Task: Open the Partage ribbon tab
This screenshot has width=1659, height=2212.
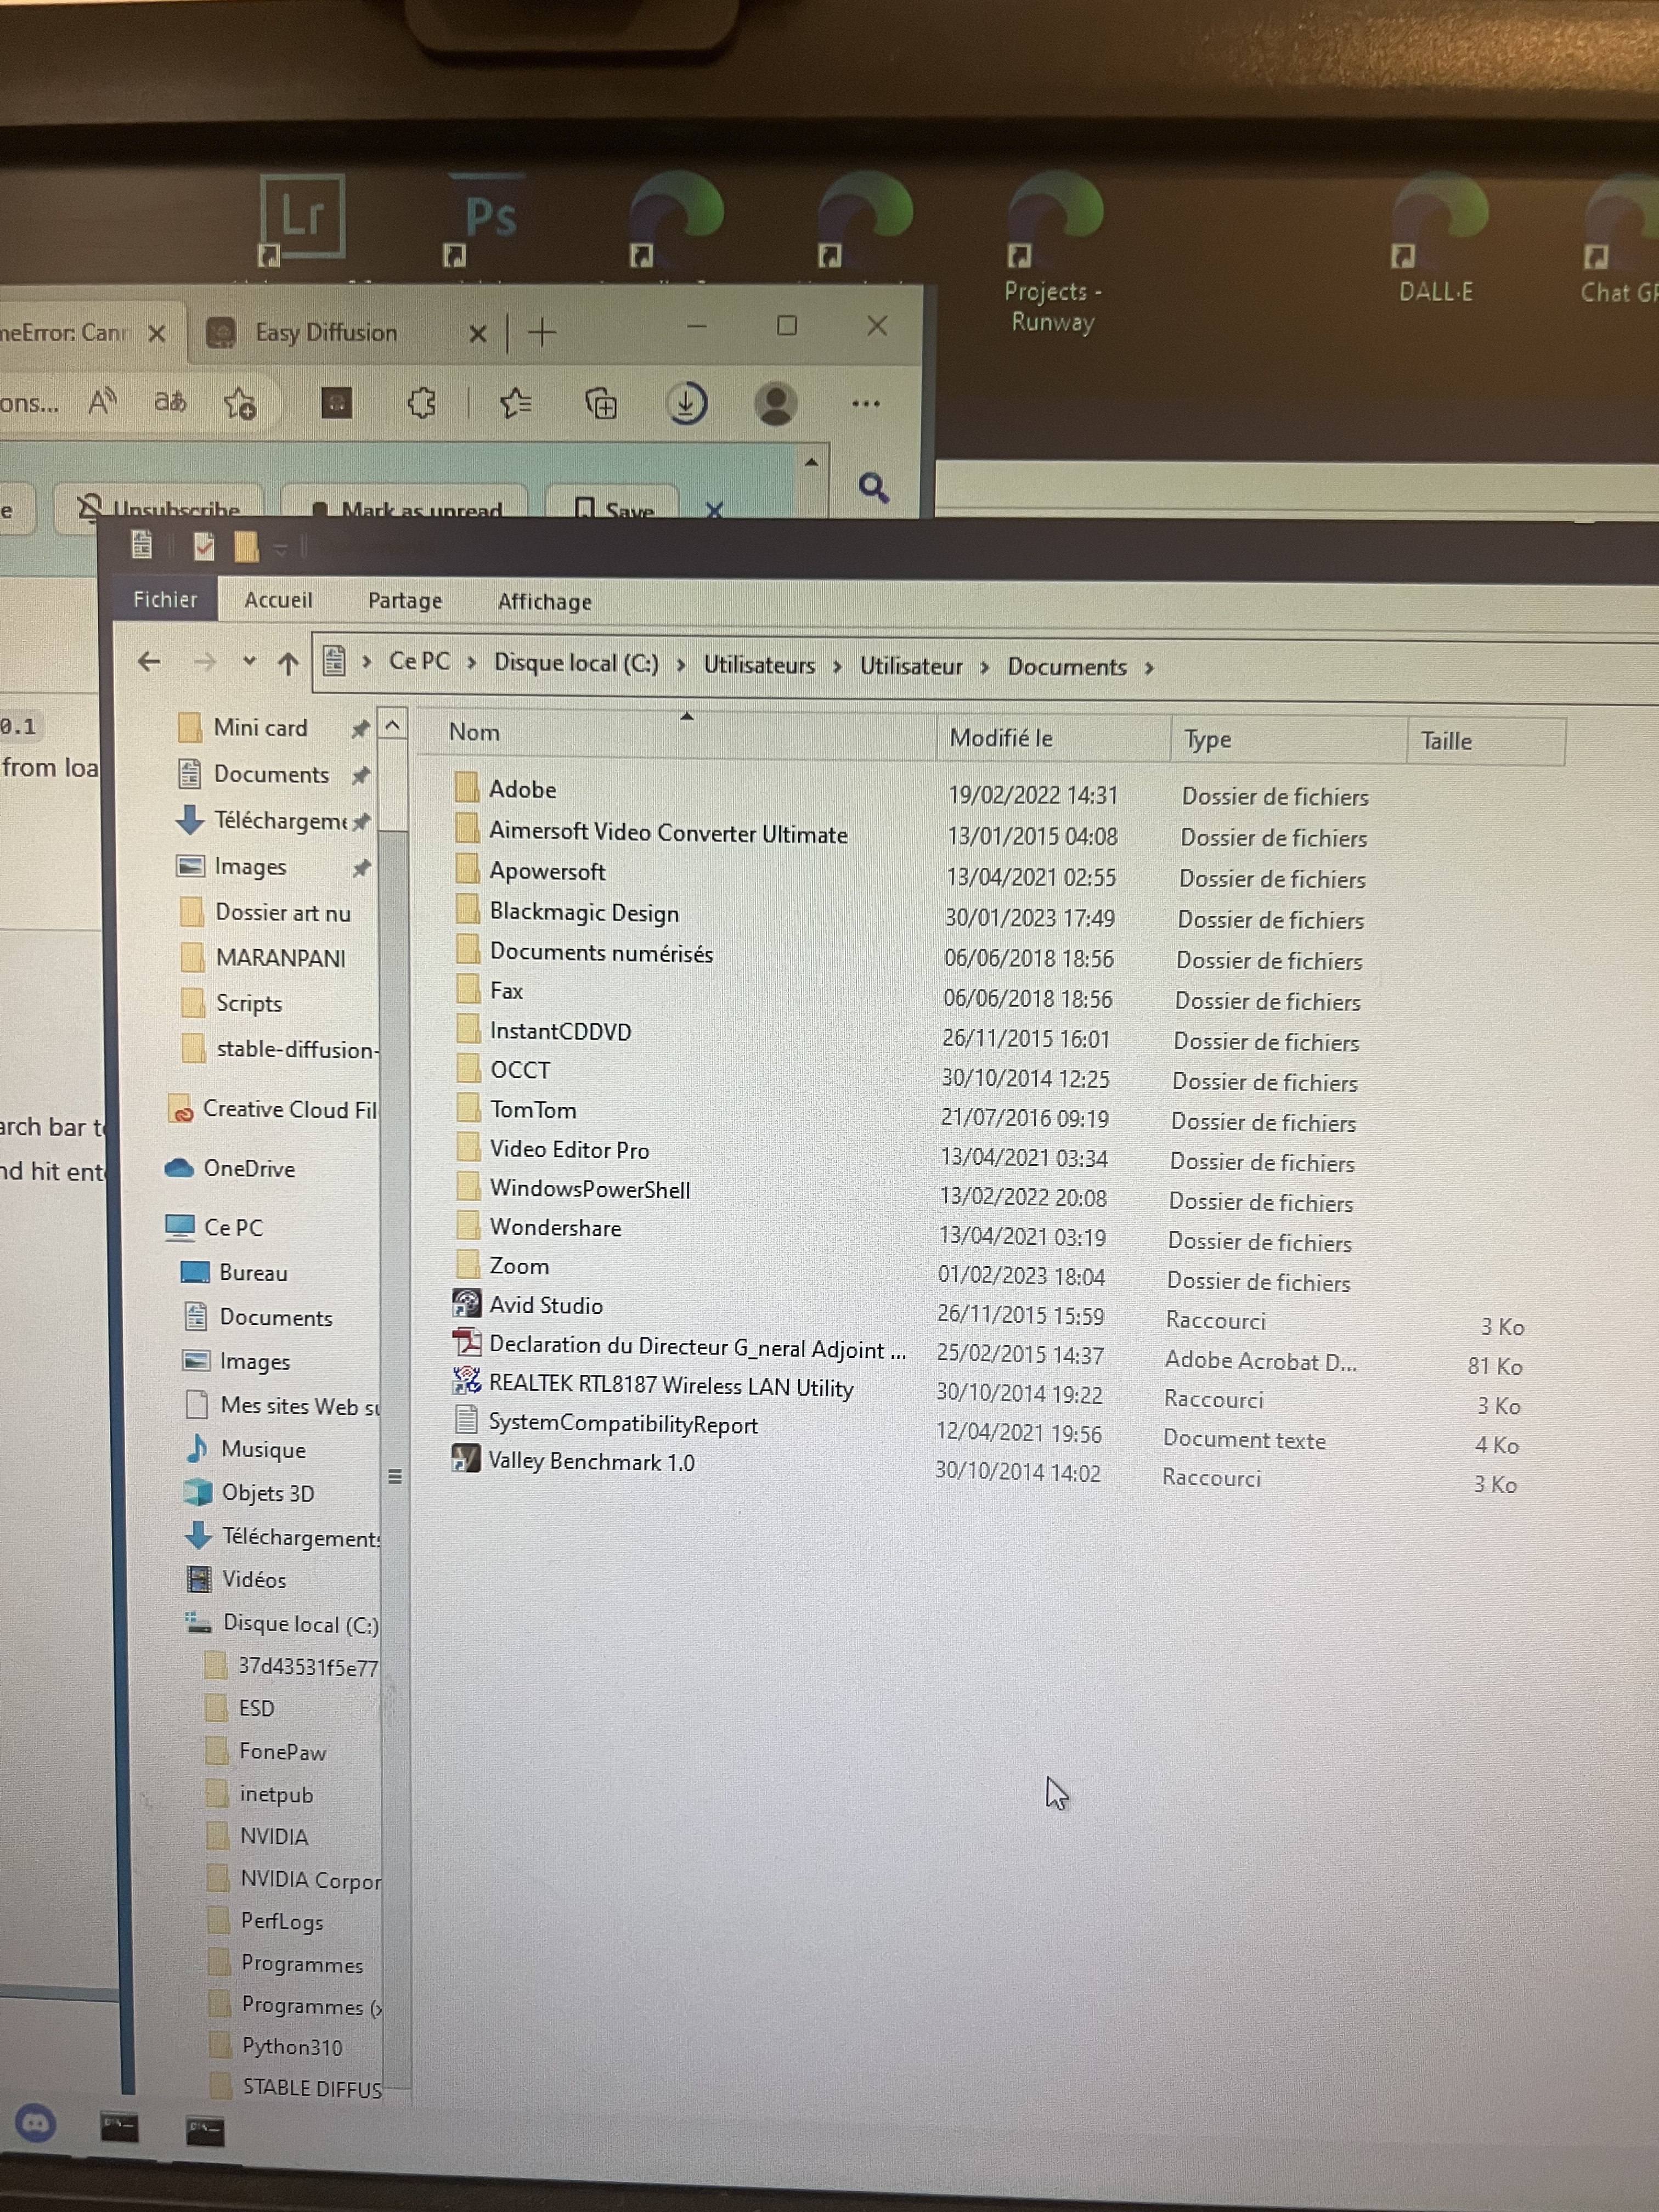Action: [x=405, y=601]
